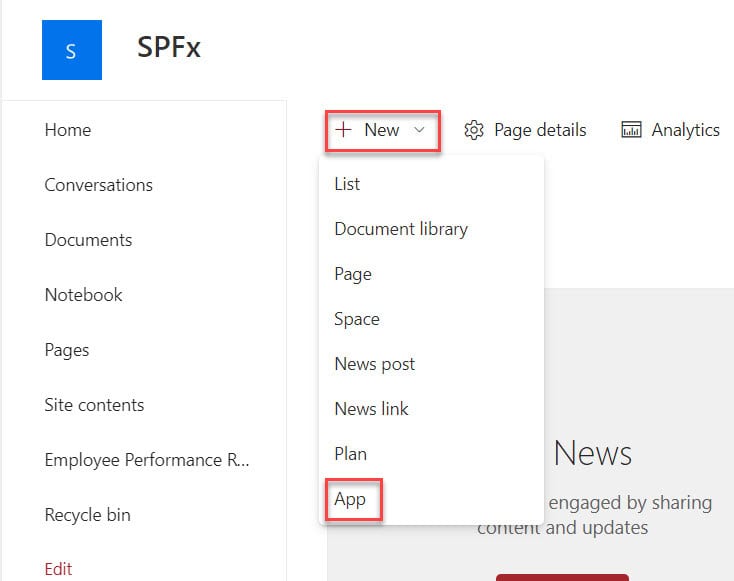Viewport: 734px width, 581px height.
Task: Open Page details text label
Action: click(x=540, y=130)
